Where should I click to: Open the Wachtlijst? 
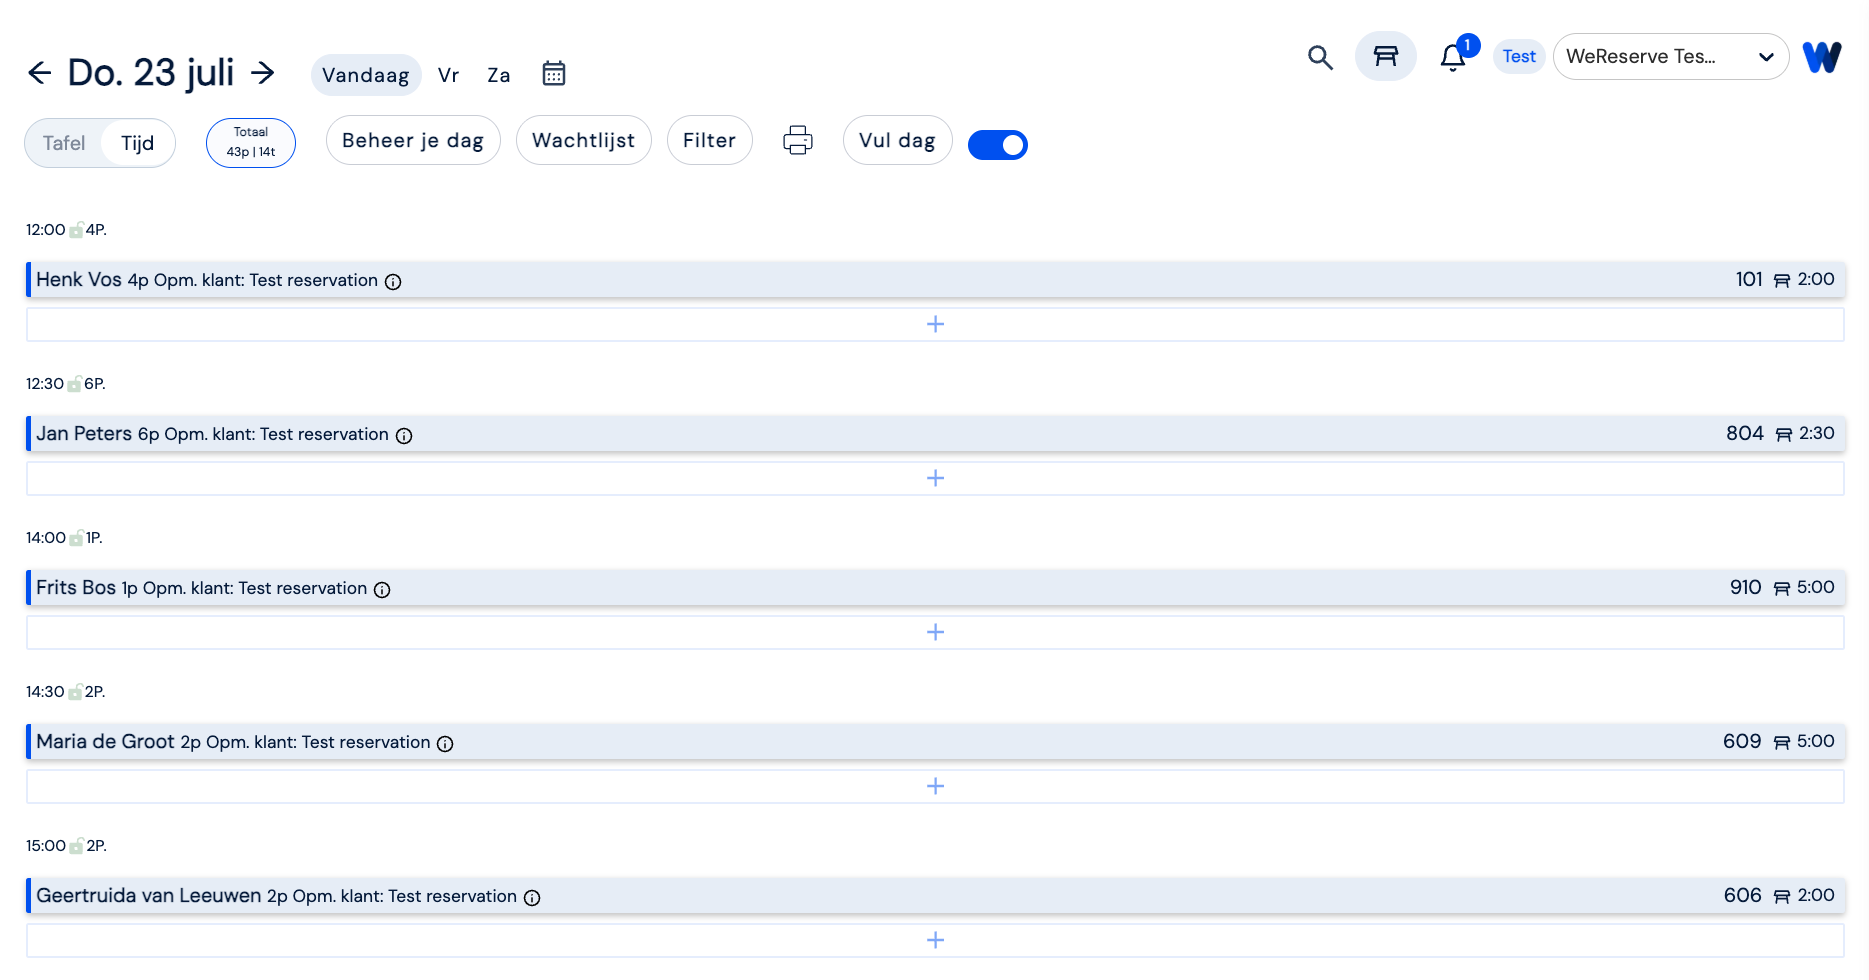coord(584,140)
